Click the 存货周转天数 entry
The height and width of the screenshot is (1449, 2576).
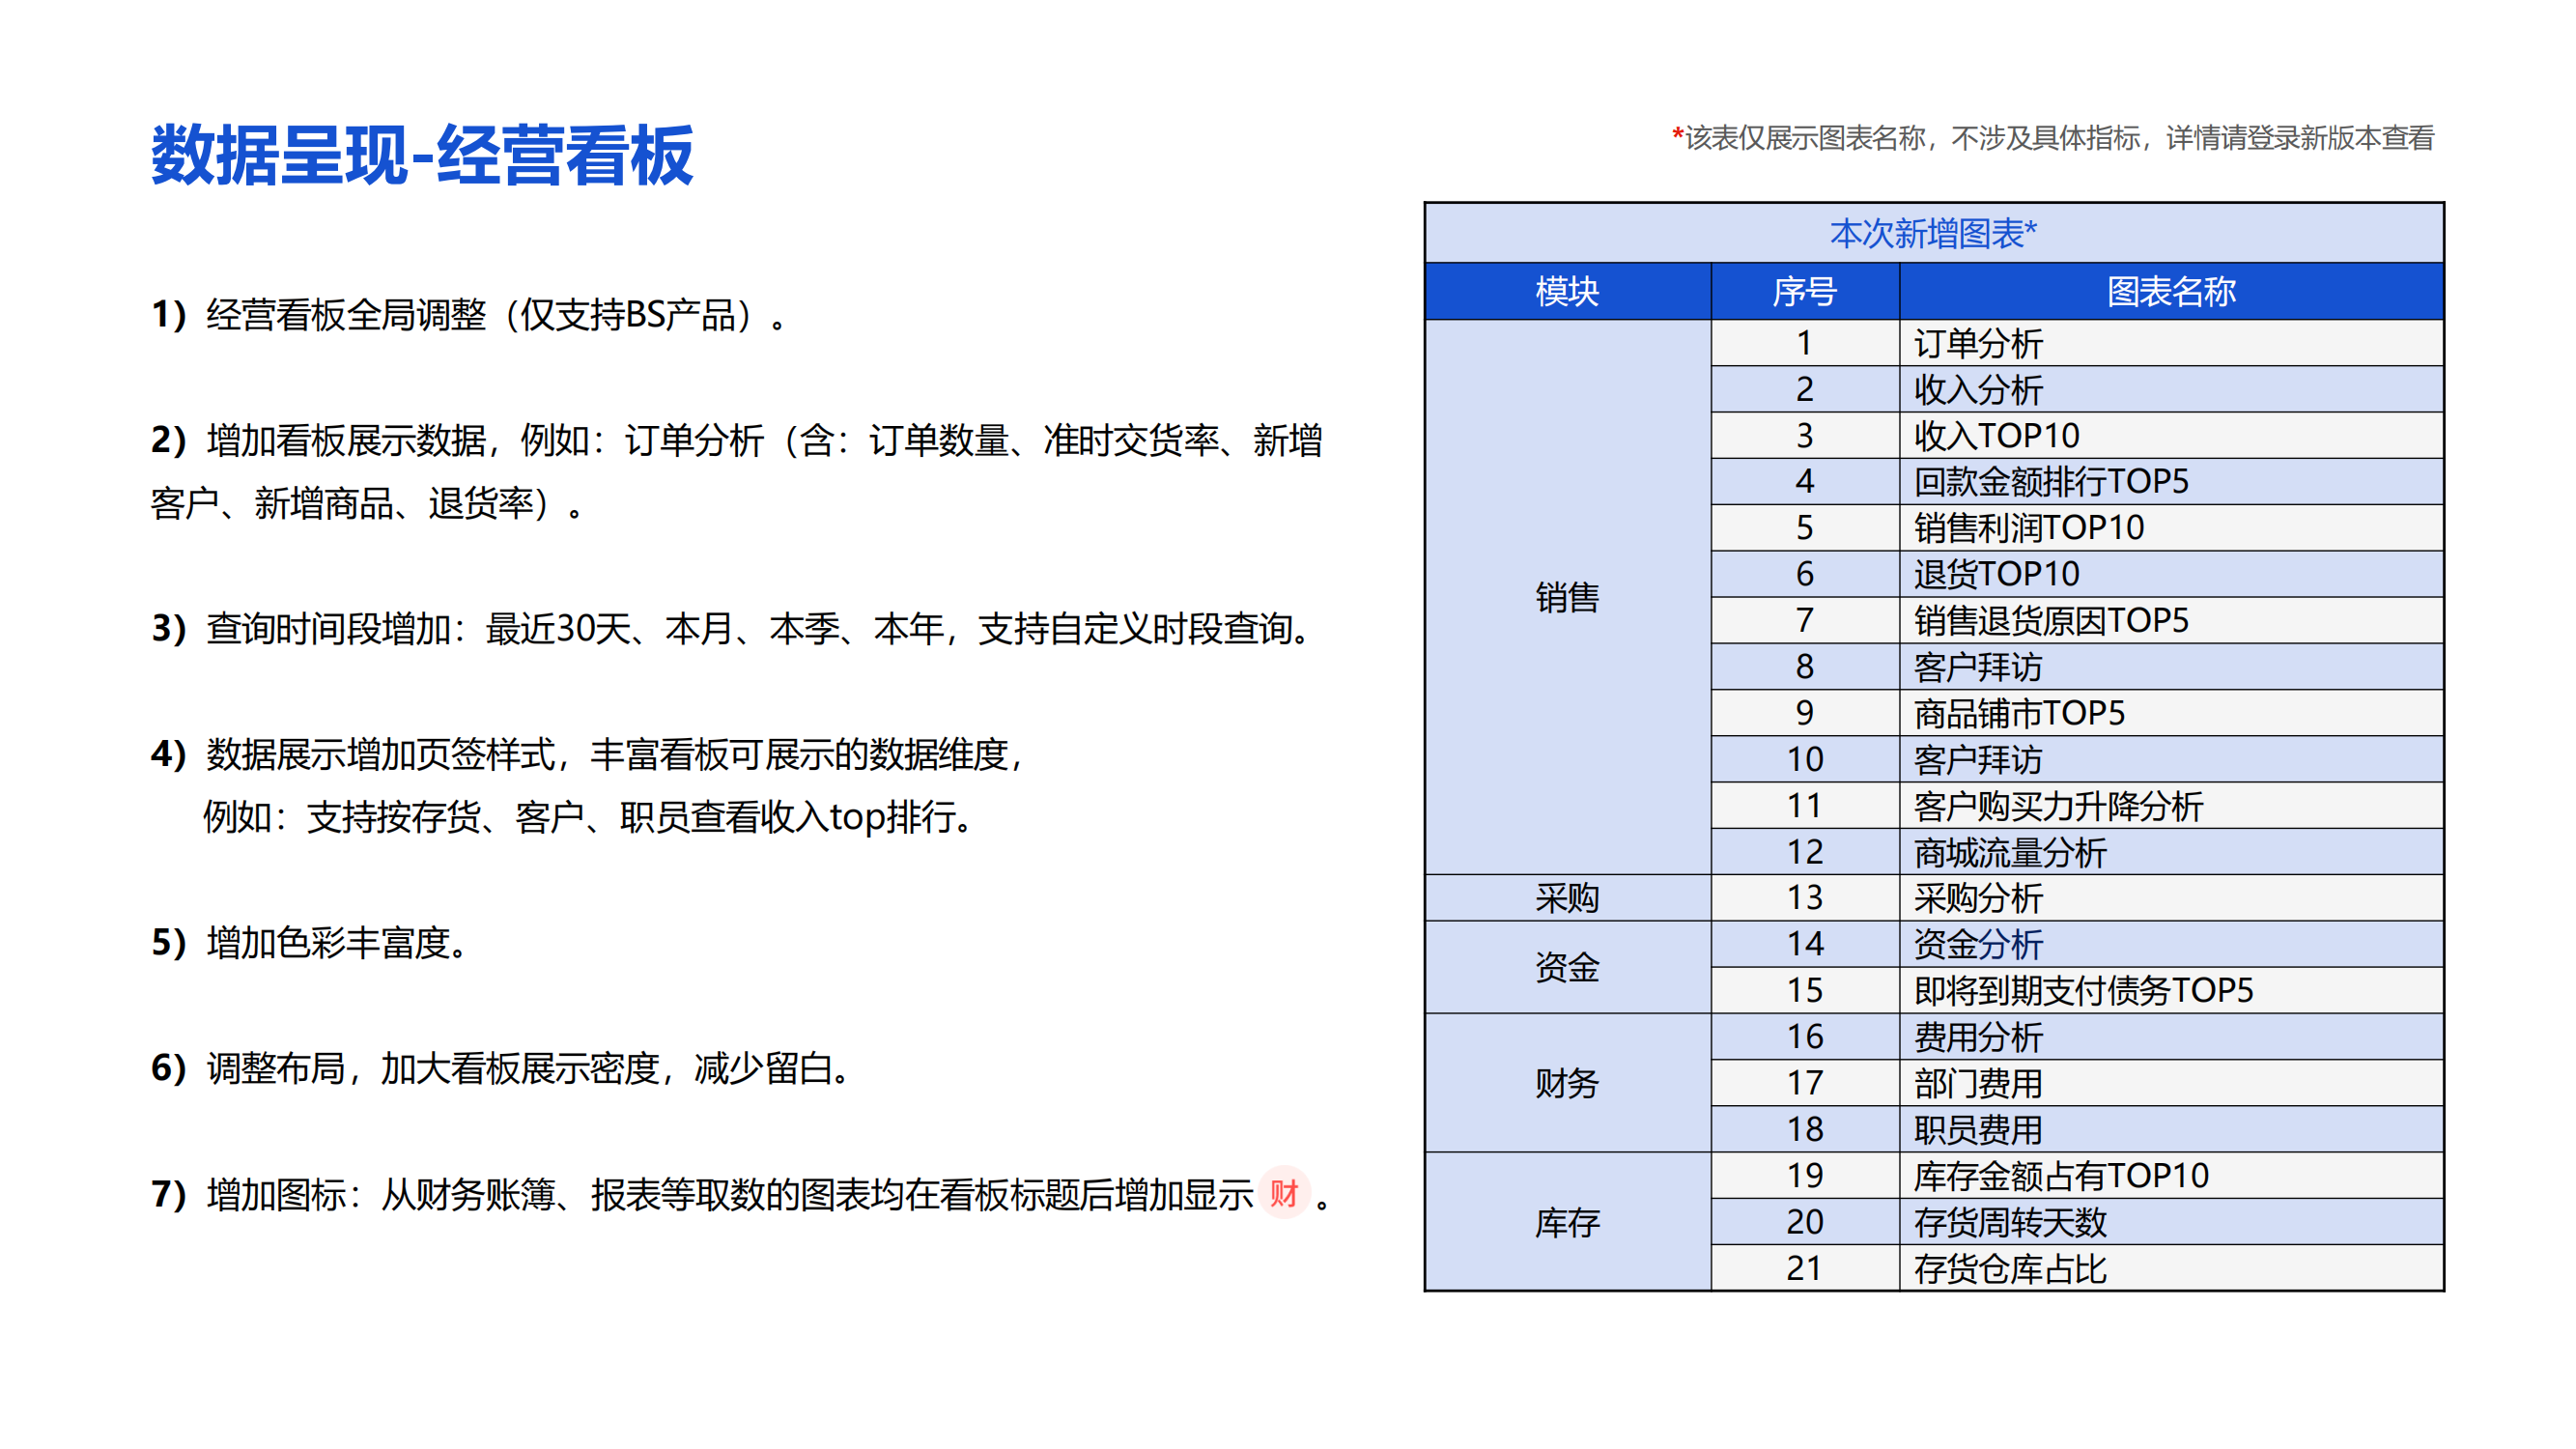coord(2010,1222)
